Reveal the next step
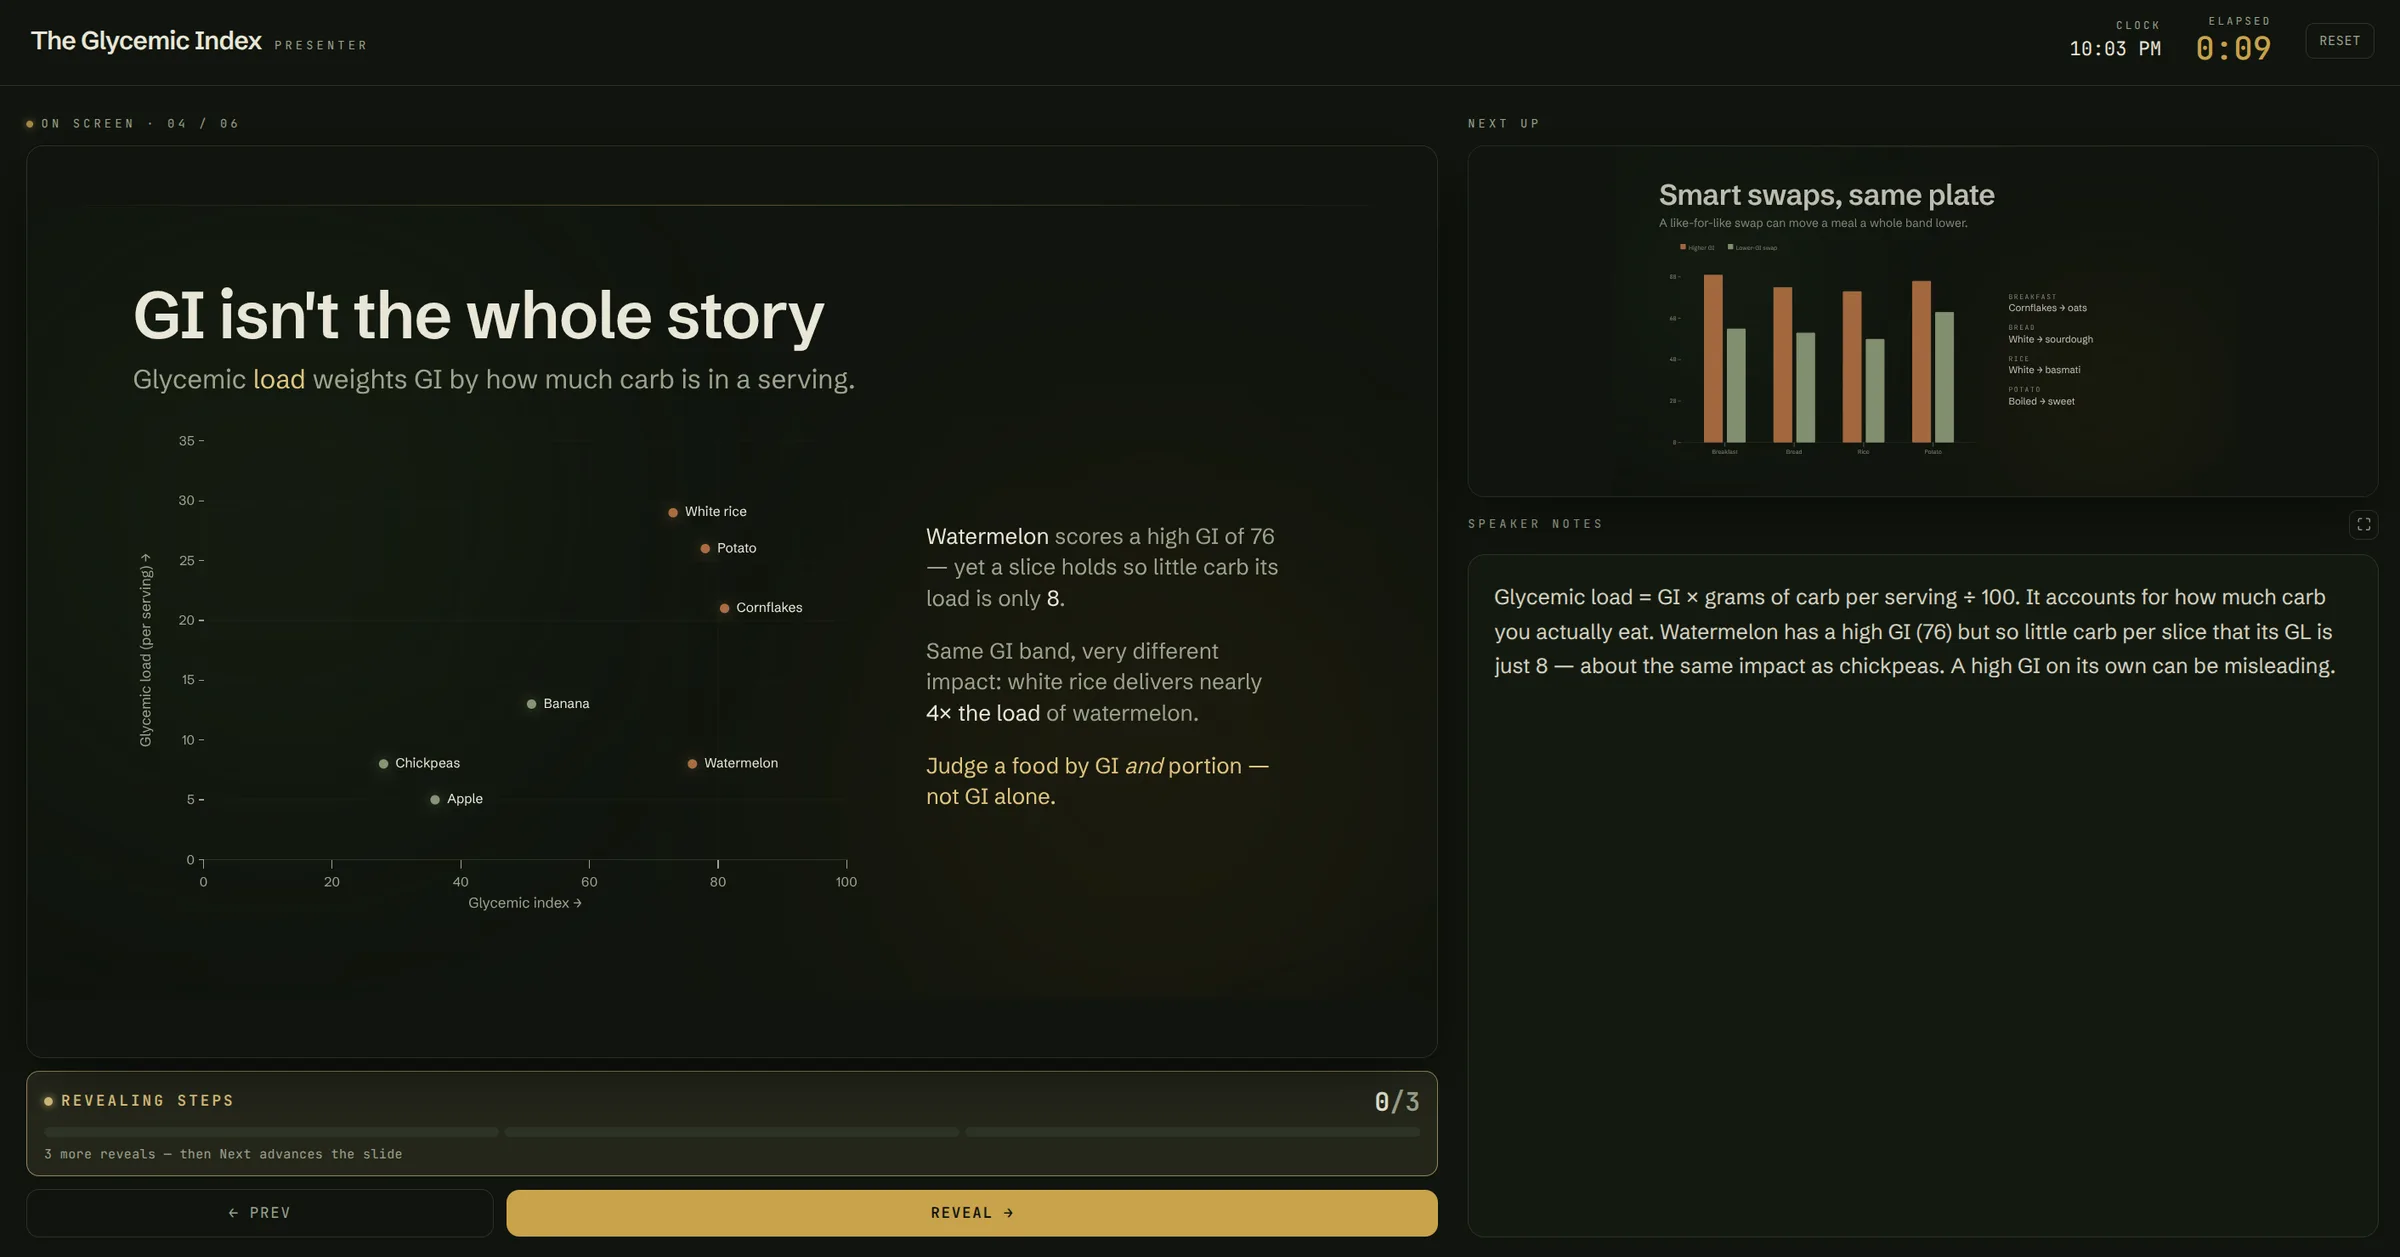The width and height of the screenshot is (2400, 1257). point(971,1213)
